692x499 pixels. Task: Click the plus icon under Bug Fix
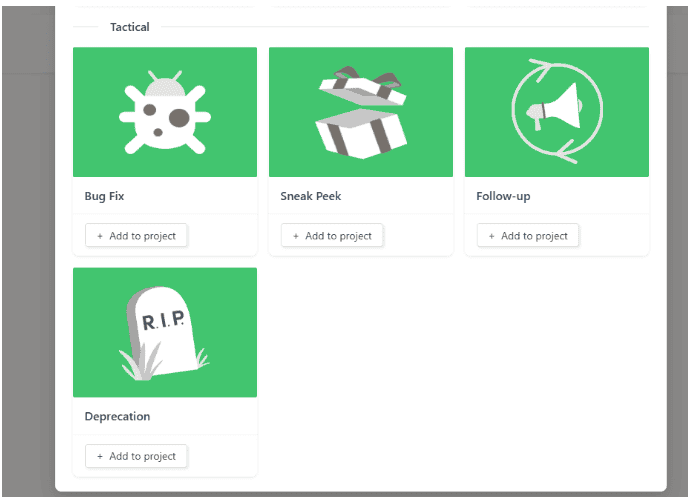click(x=100, y=236)
